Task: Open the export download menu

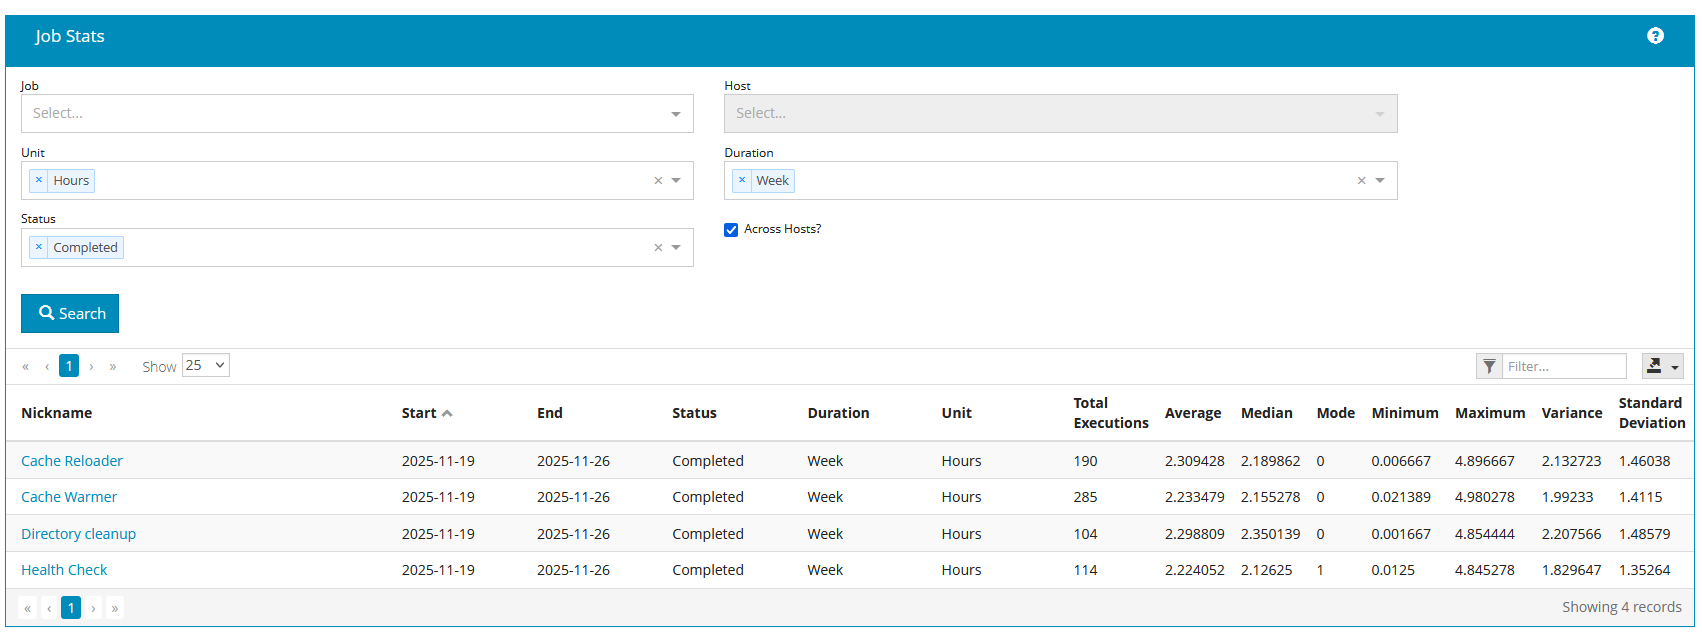Action: 1662,366
